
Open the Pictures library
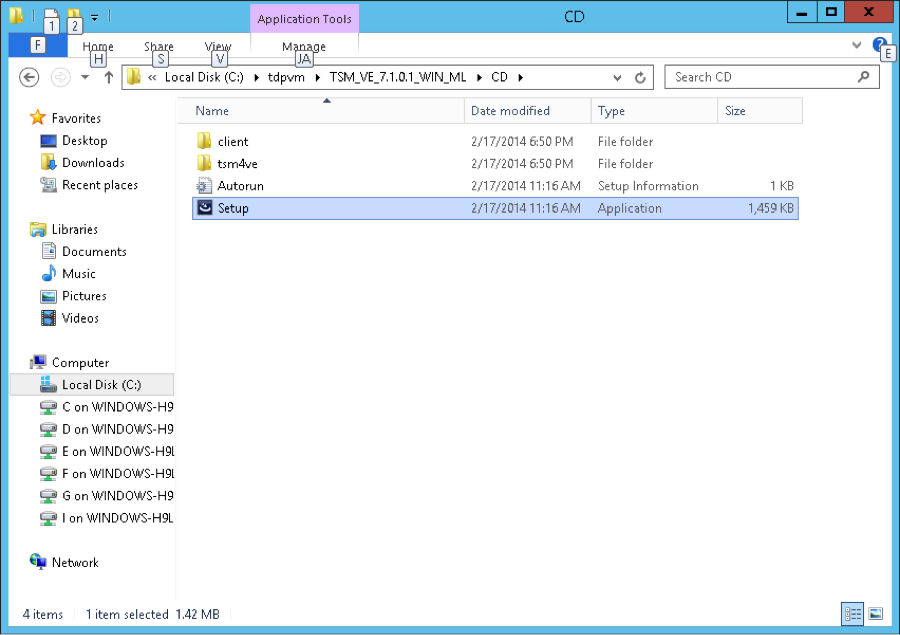pyautogui.click(x=84, y=296)
